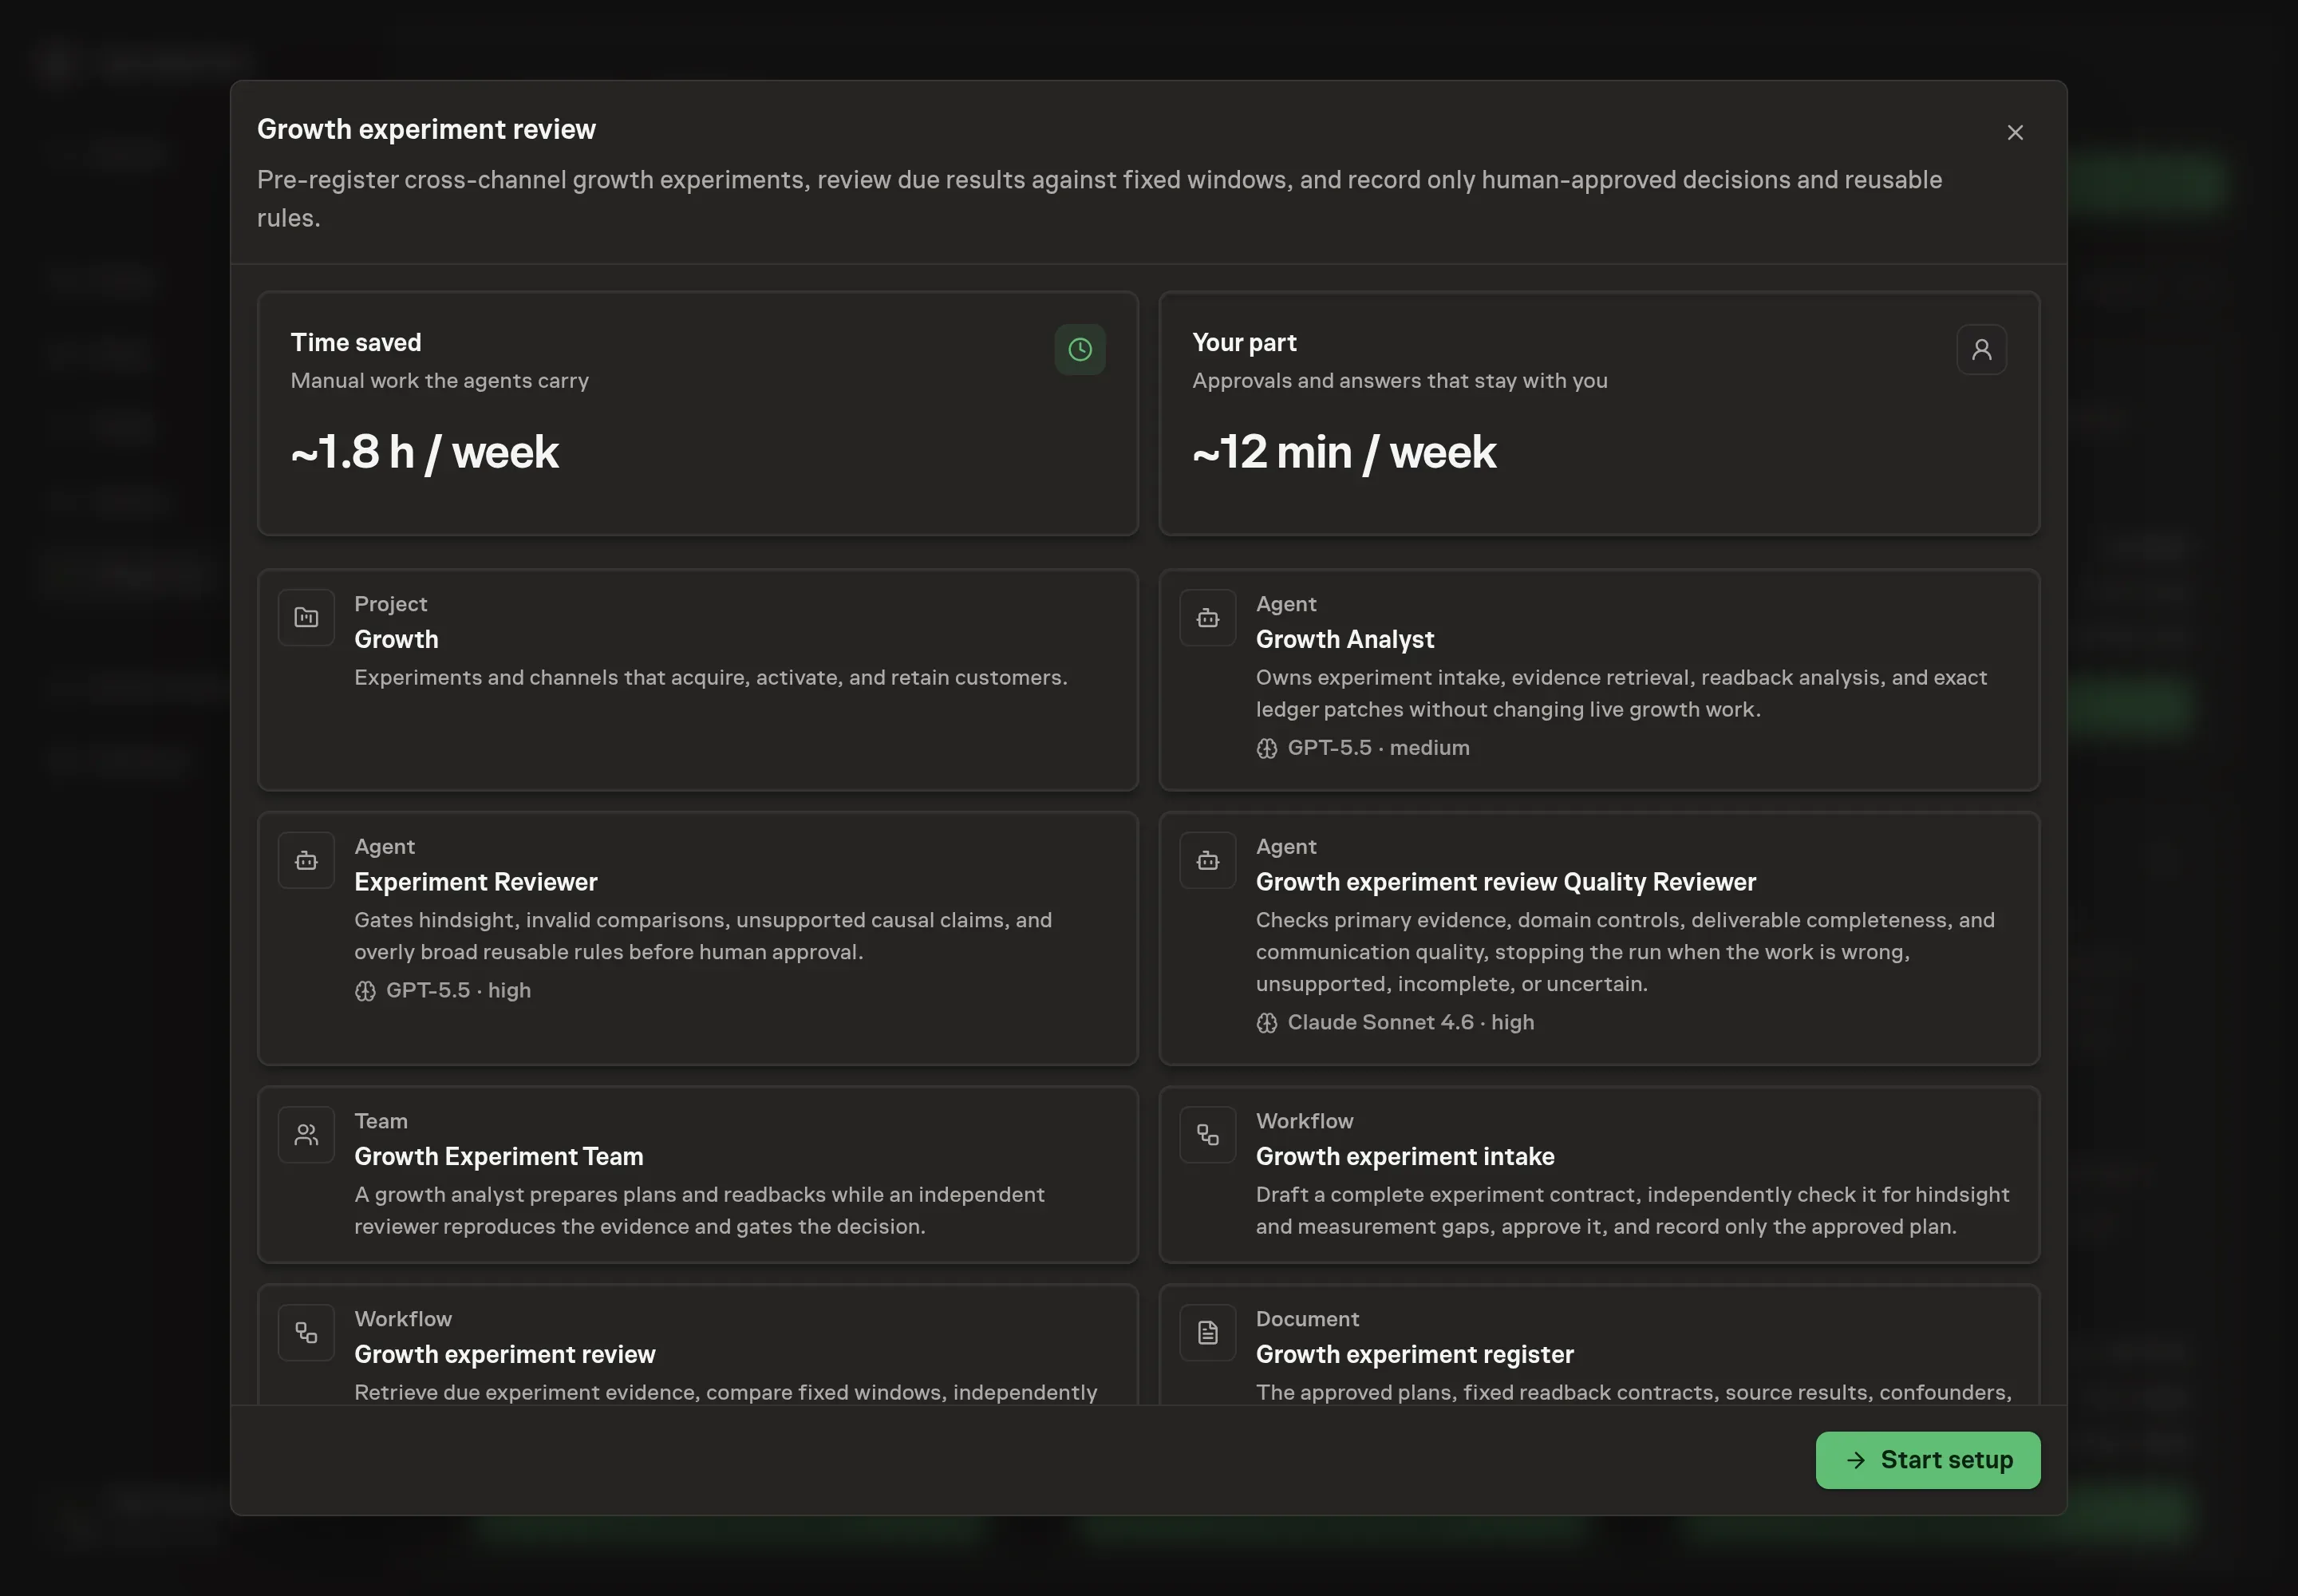Click the brain icon next to GPT-5.5 · high

point(365,990)
